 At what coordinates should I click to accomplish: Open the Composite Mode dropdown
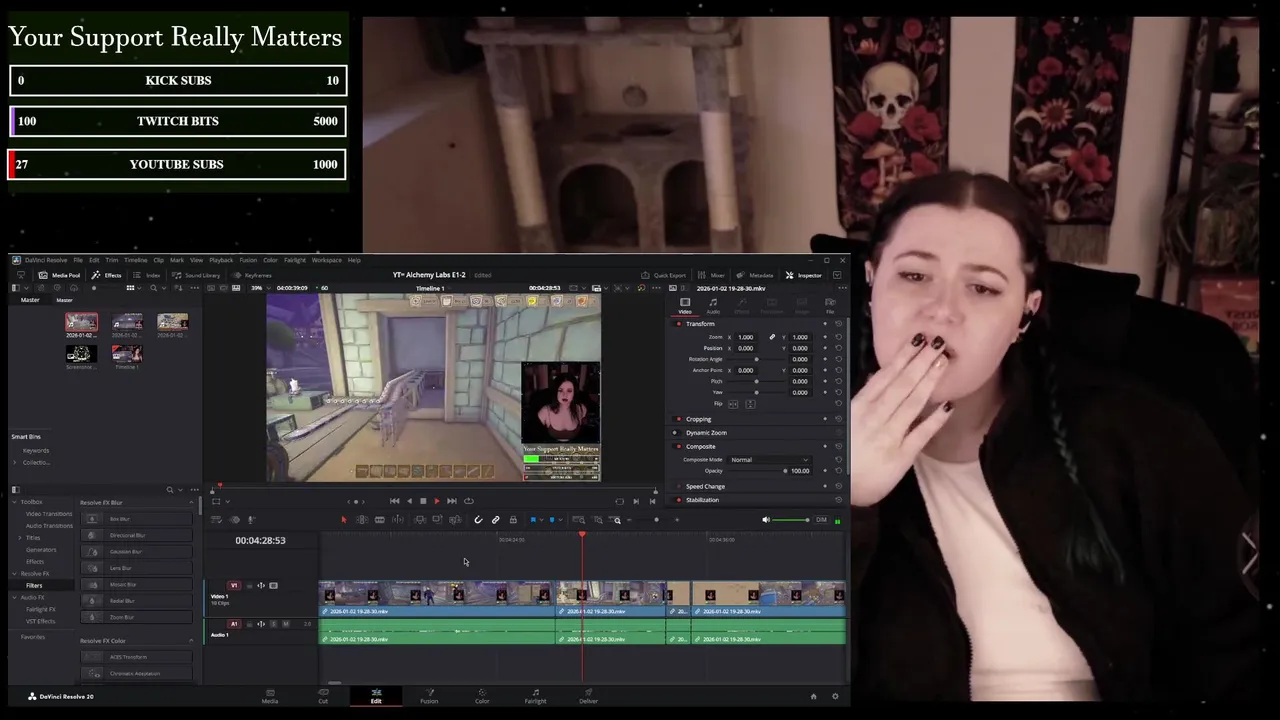click(771, 460)
